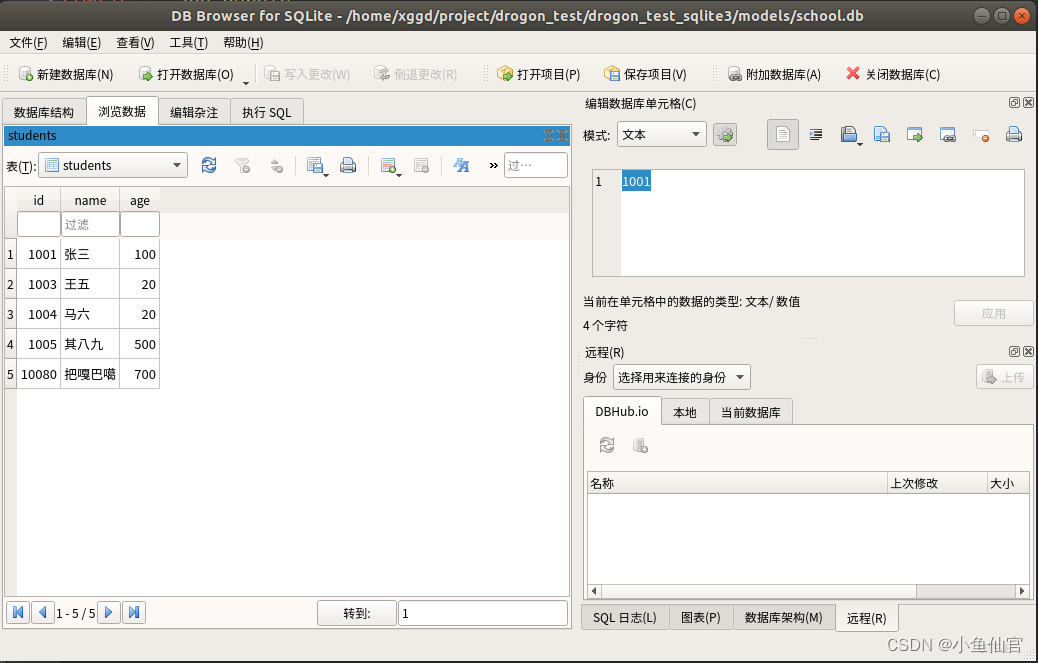This screenshot has width=1038, height=663.
Task: Click the id column header
Action: (38, 200)
